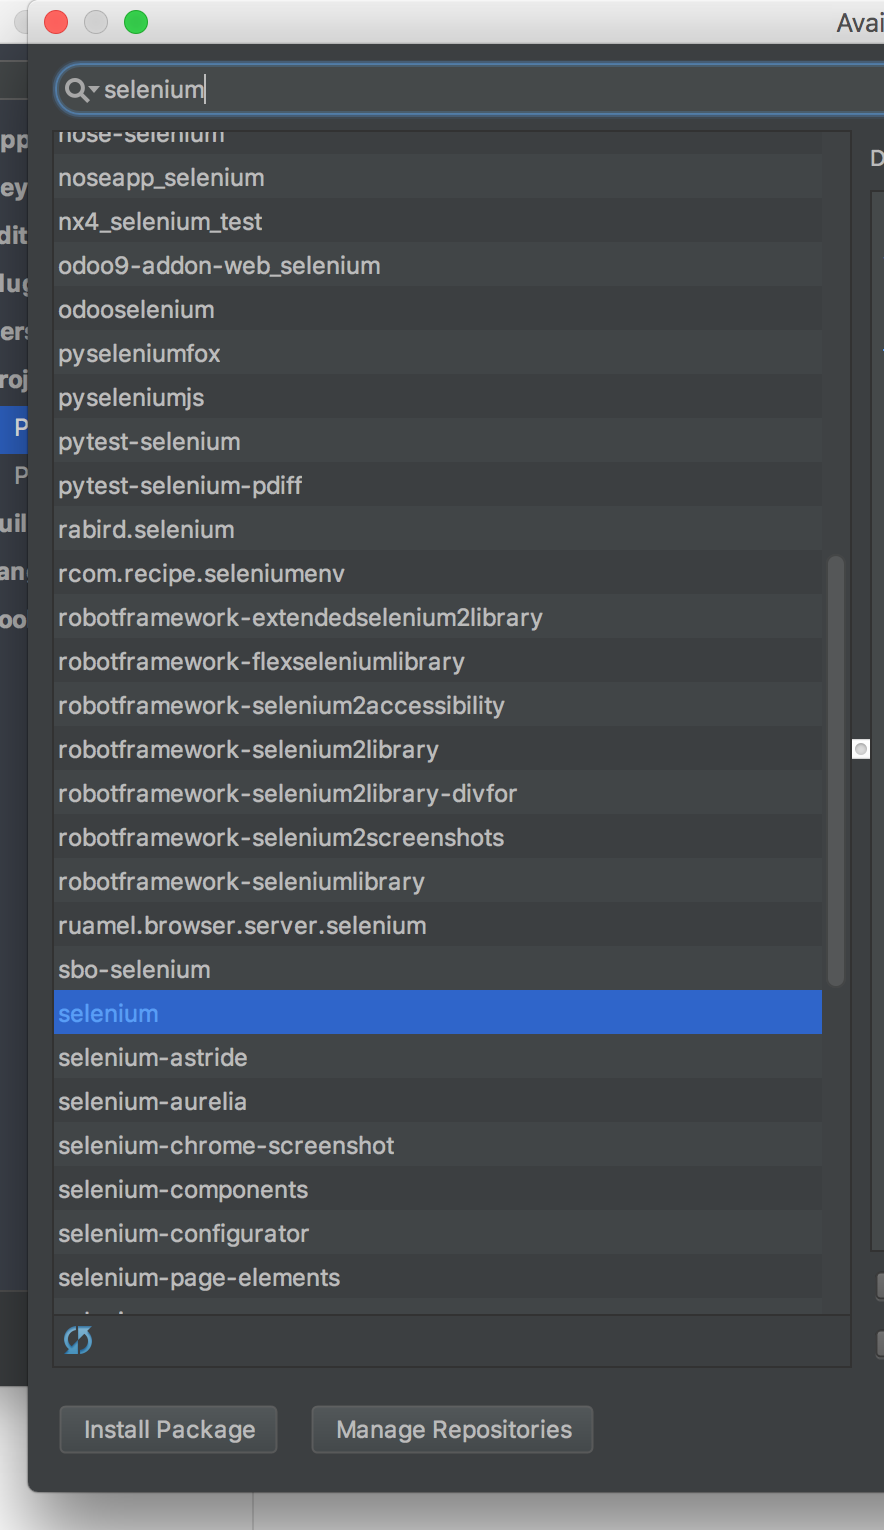This screenshot has width=884, height=1530.
Task: Reload the package list with refresh icon
Action: [78, 1340]
